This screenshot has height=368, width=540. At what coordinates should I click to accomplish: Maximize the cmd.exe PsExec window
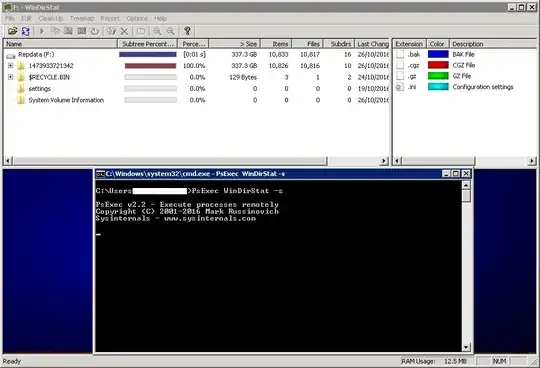pyautogui.click(x=456, y=174)
